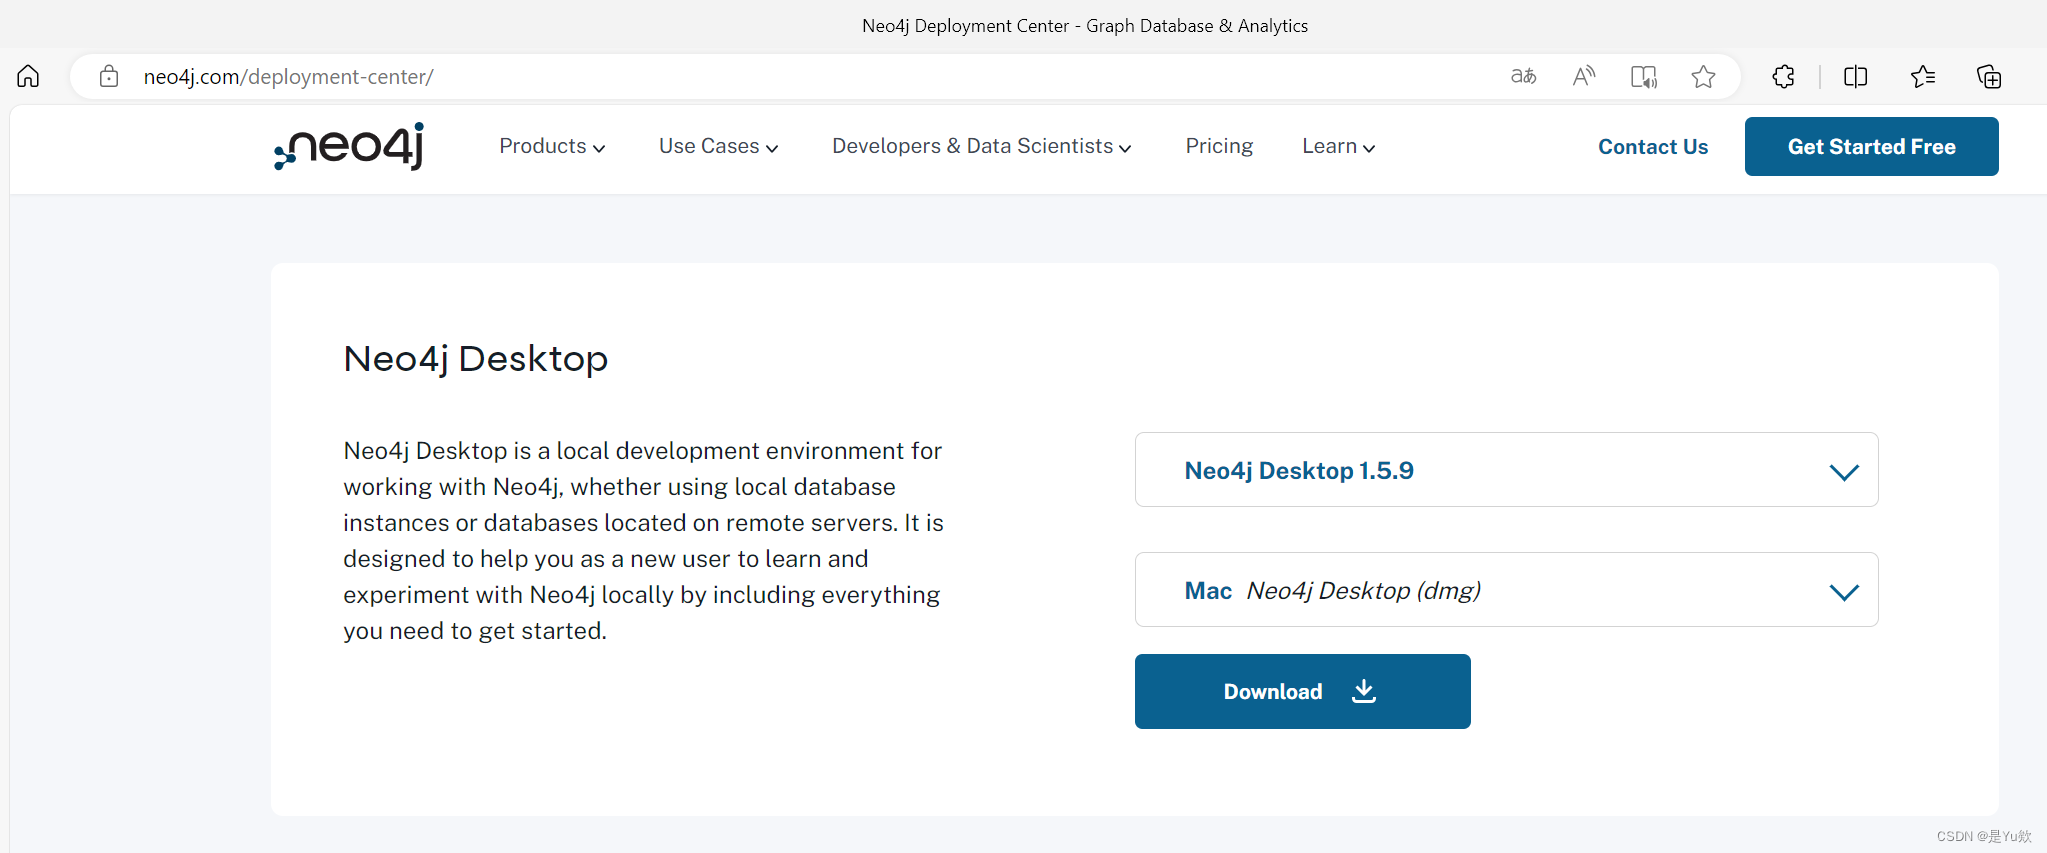Image resolution: width=2047 pixels, height=853 pixels.
Task: Go to browser home page icon
Action: [28, 76]
